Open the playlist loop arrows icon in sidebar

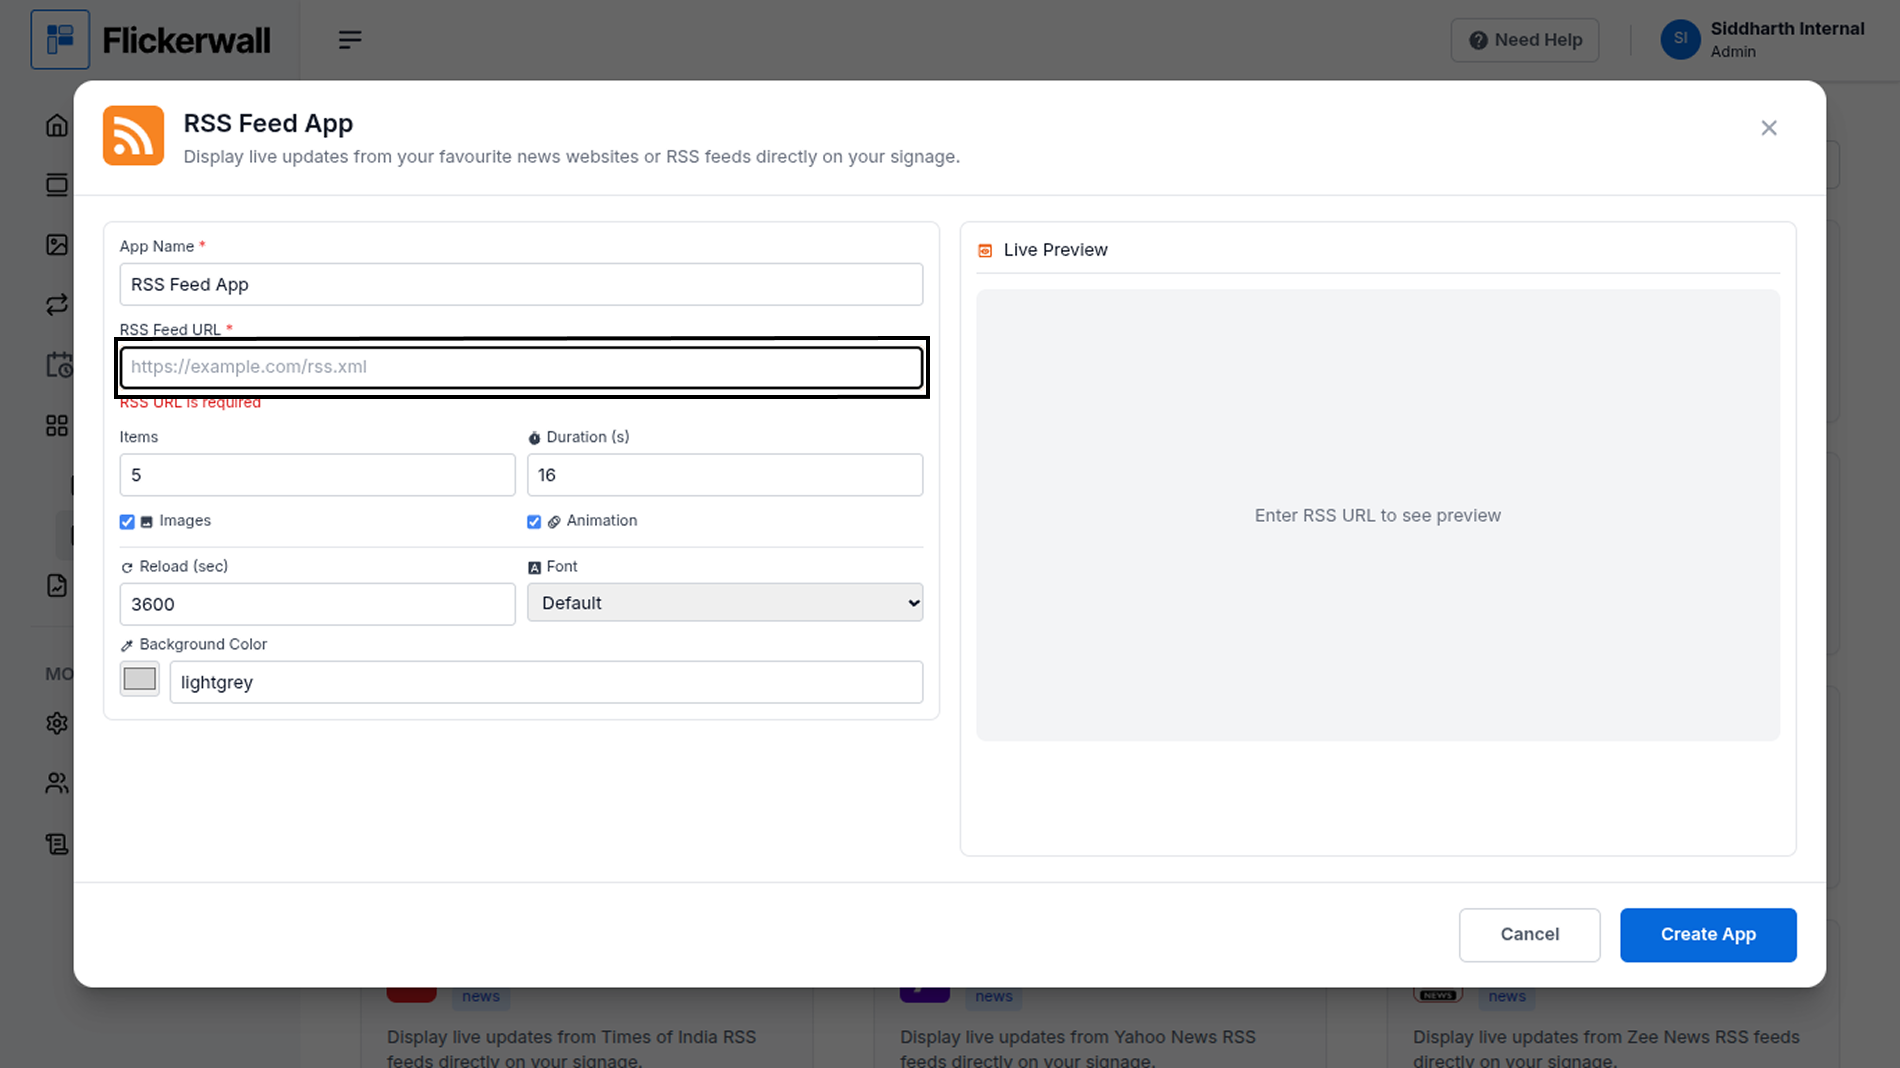coord(57,304)
